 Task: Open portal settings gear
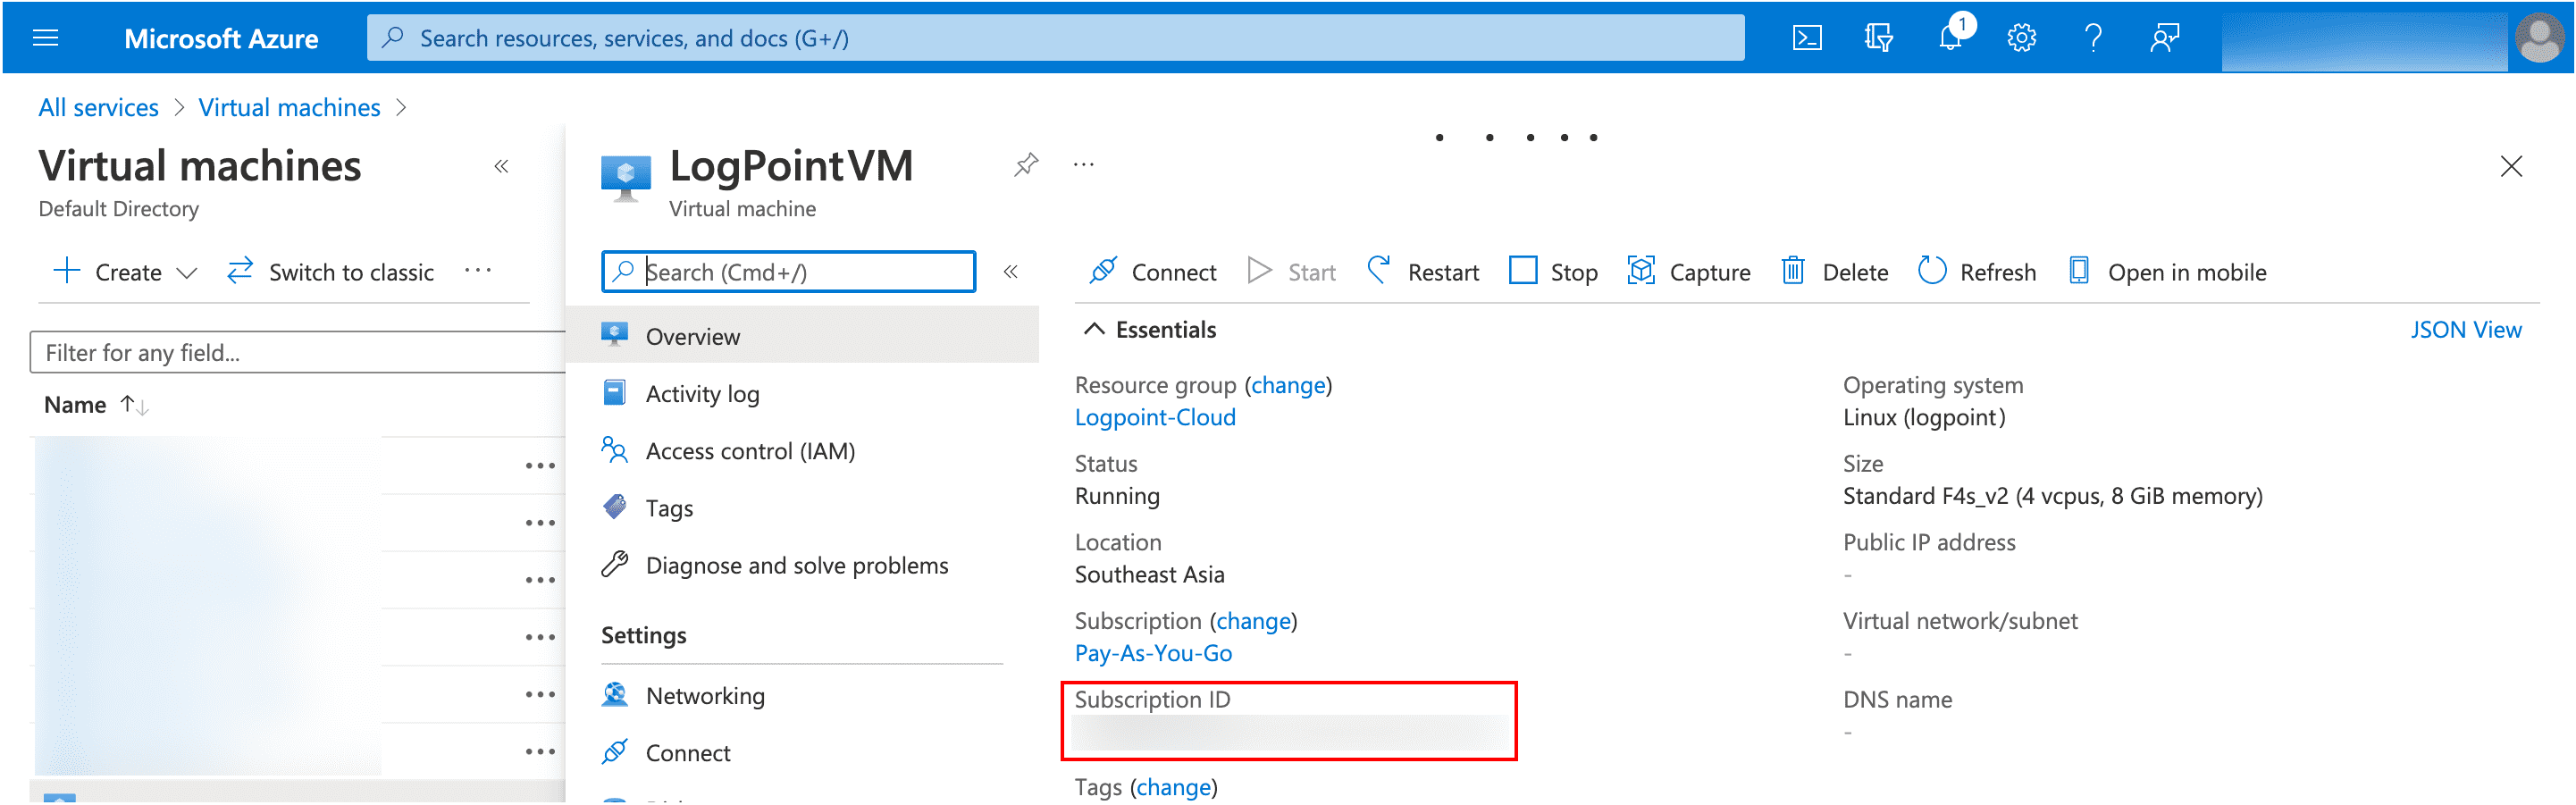pos(2021,37)
